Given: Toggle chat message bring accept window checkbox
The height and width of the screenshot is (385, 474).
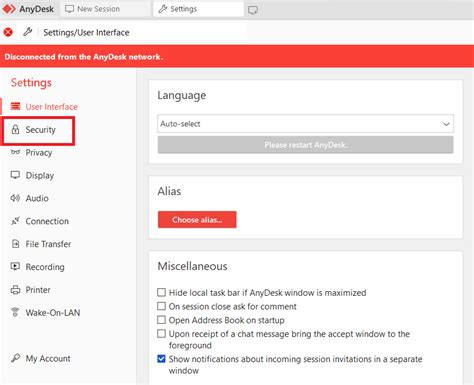Looking at the screenshot, I should [161, 333].
